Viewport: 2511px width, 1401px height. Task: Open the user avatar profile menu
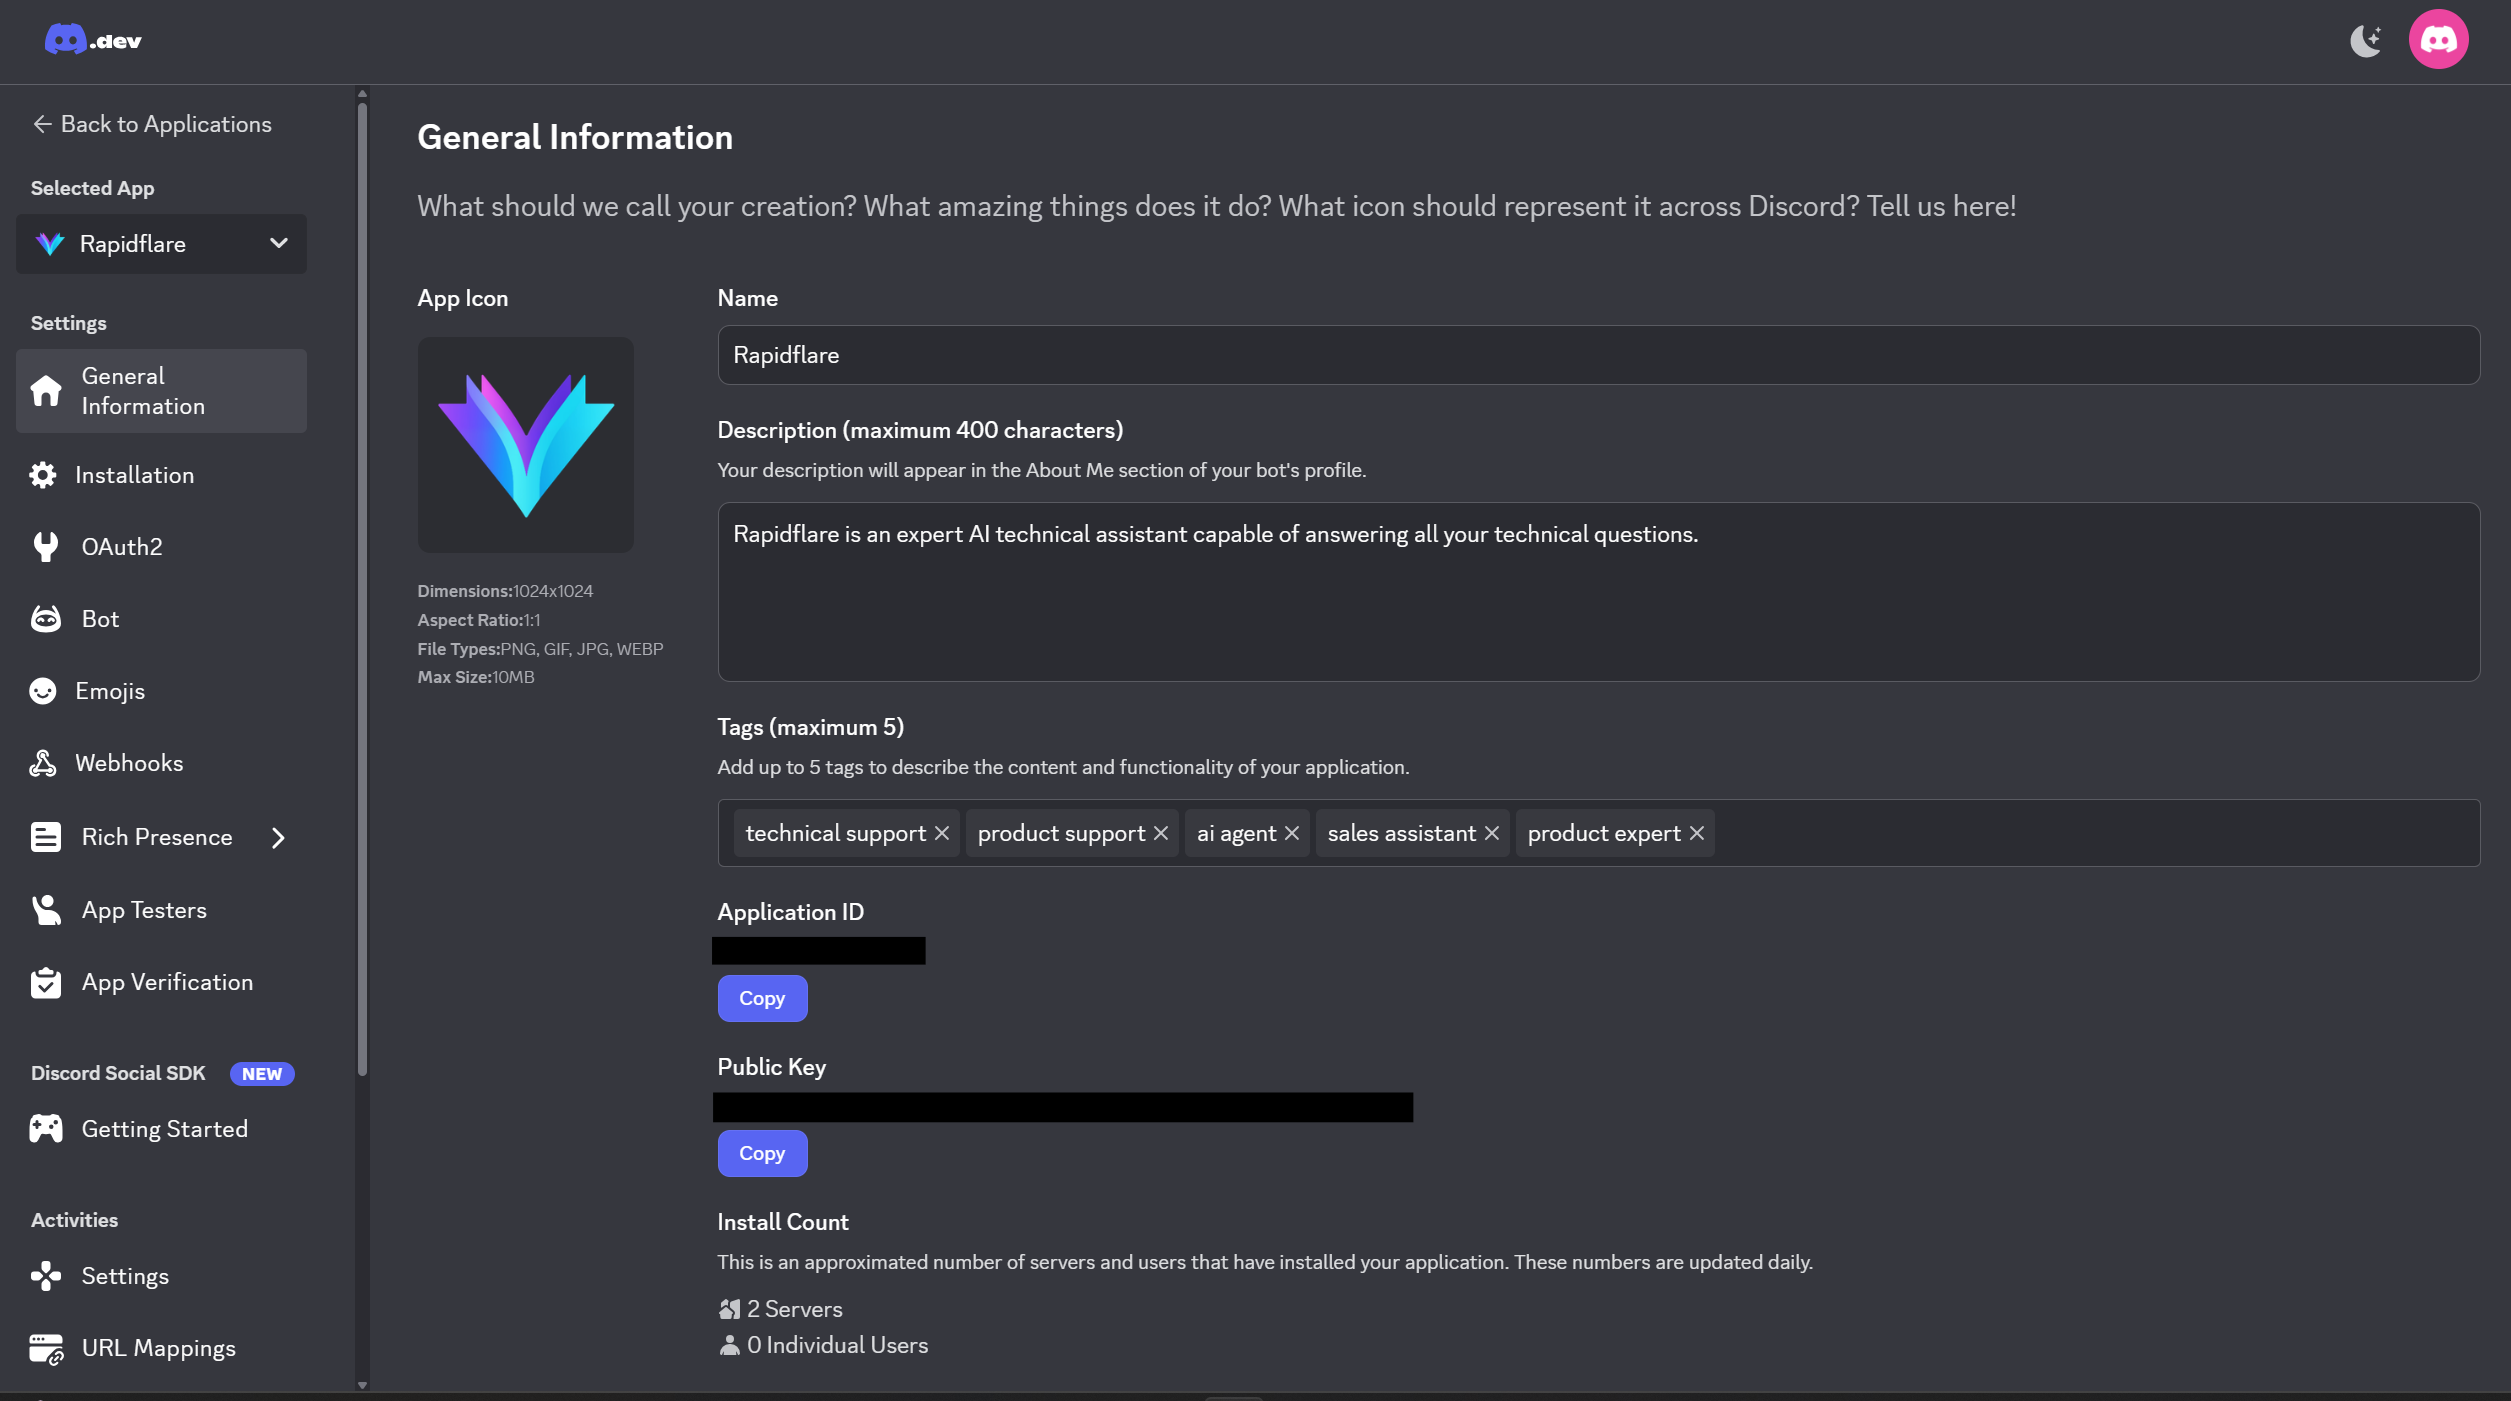[2438, 40]
